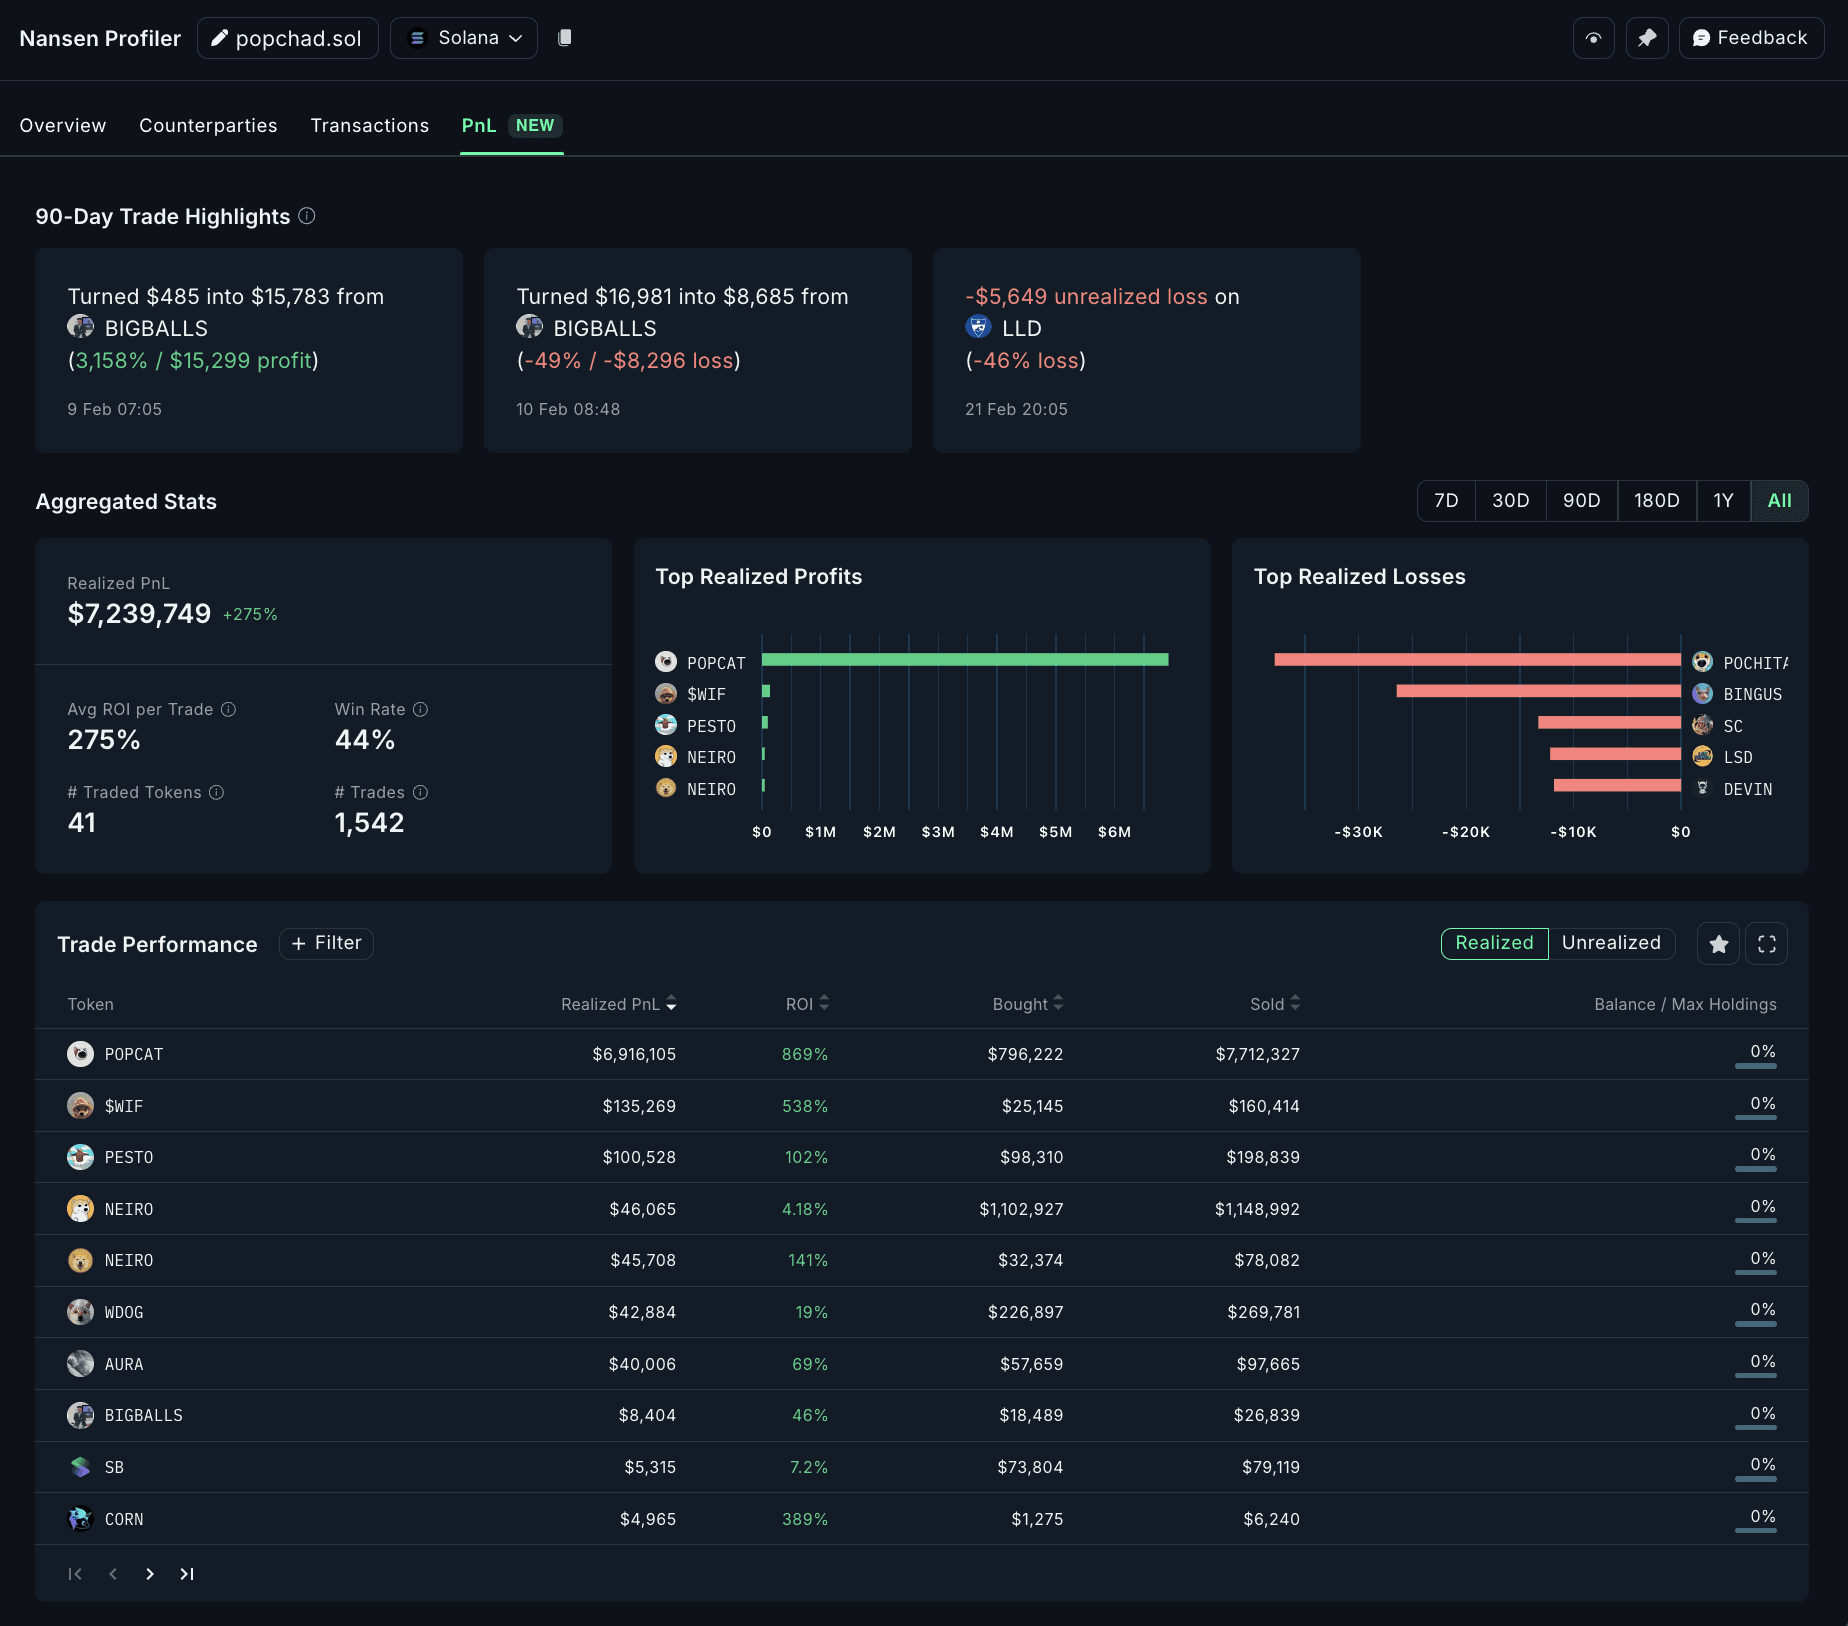Screen dimensions: 1848x1626
Task: Click the POPCAT green profit bar
Action: pyautogui.click(x=965, y=660)
